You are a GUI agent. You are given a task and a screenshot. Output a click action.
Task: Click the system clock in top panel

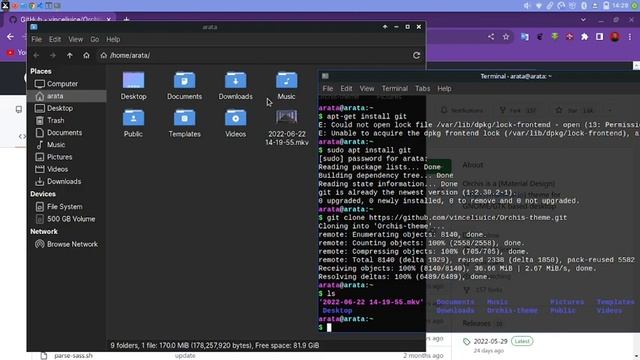620,6
